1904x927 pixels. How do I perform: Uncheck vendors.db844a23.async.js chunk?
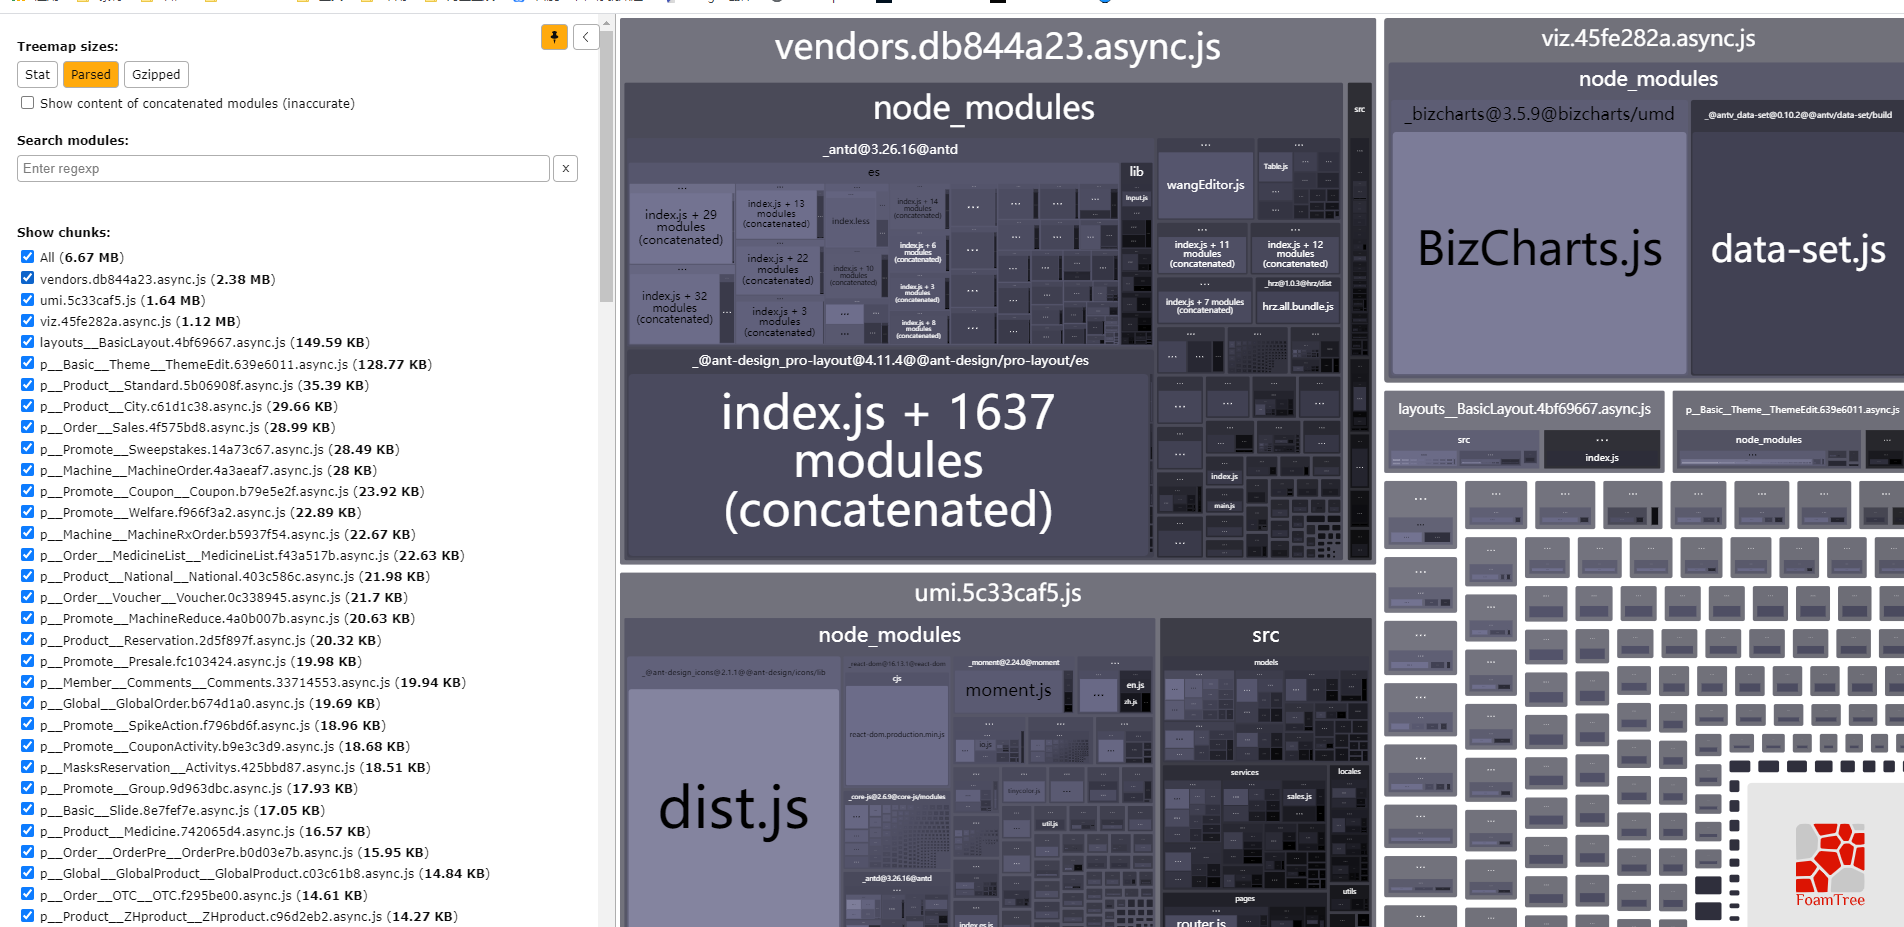tap(28, 279)
